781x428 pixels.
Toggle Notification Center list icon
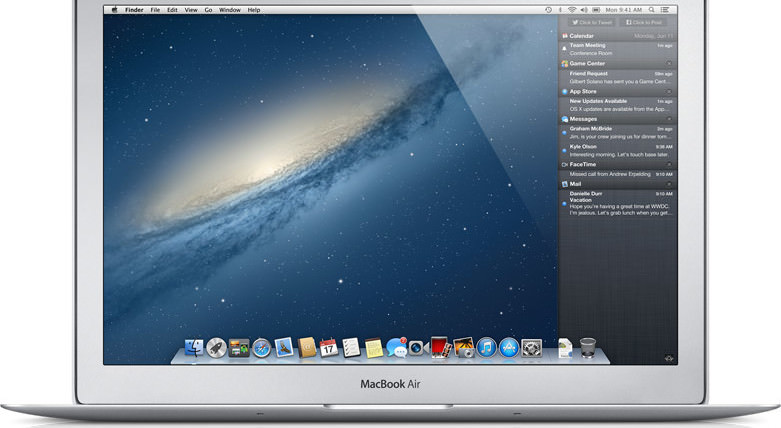pyautogui.click(x=665, y=9)
